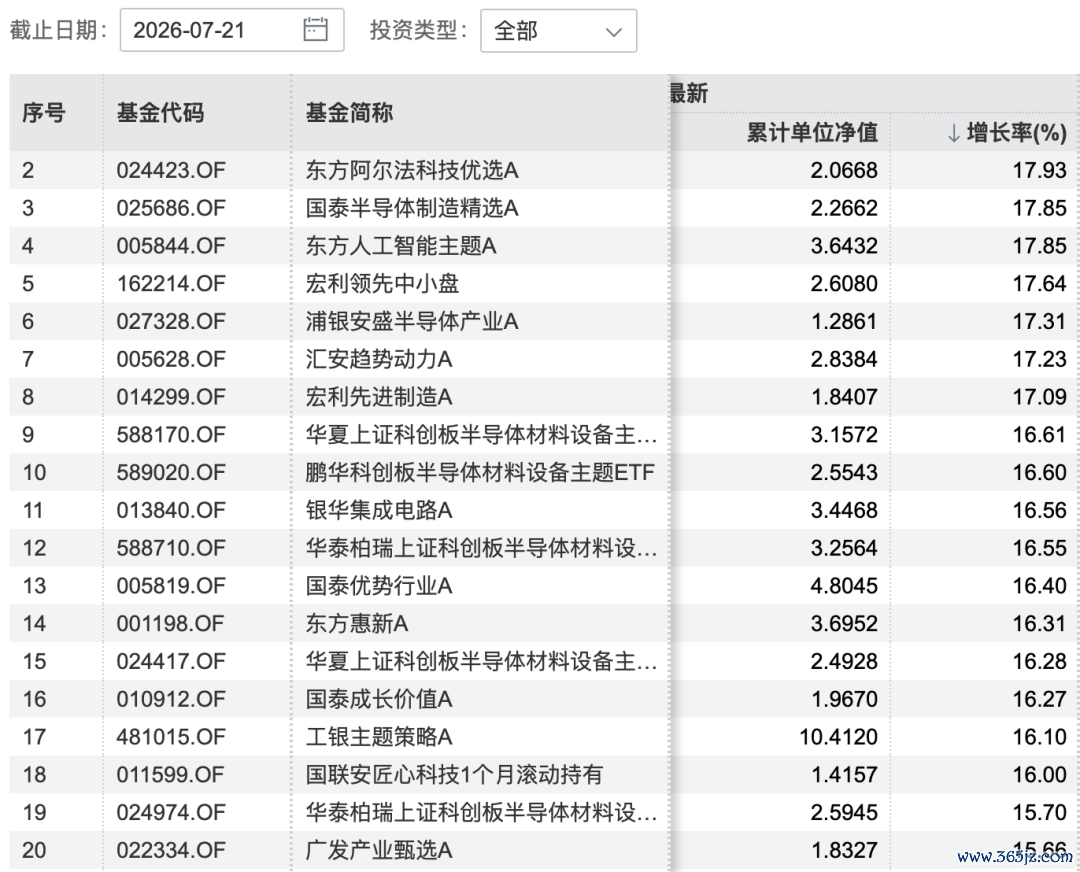Open the calendar picker icon
This screenshot has height=872, width=1080.
tap(315, 30)
